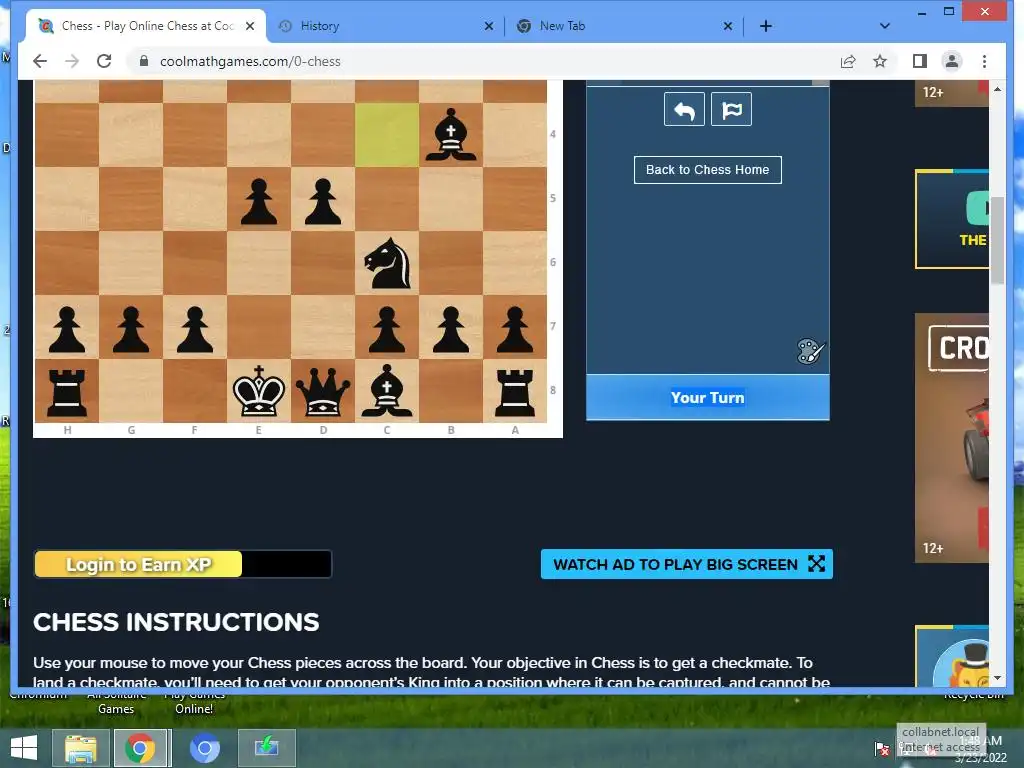Click the resign flag button
Image resolution: width=1024 pixels, height=768 pixels.
click(731, 109)
